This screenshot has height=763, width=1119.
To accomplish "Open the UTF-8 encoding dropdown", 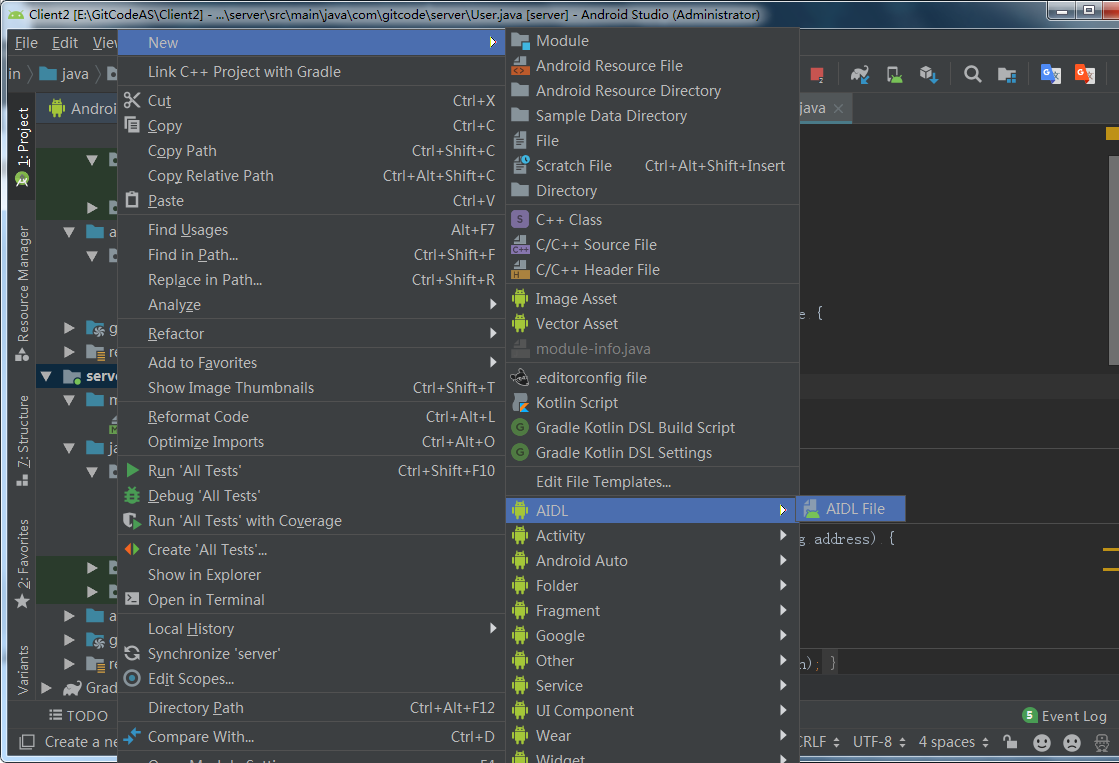I will (x=879, y=742).
